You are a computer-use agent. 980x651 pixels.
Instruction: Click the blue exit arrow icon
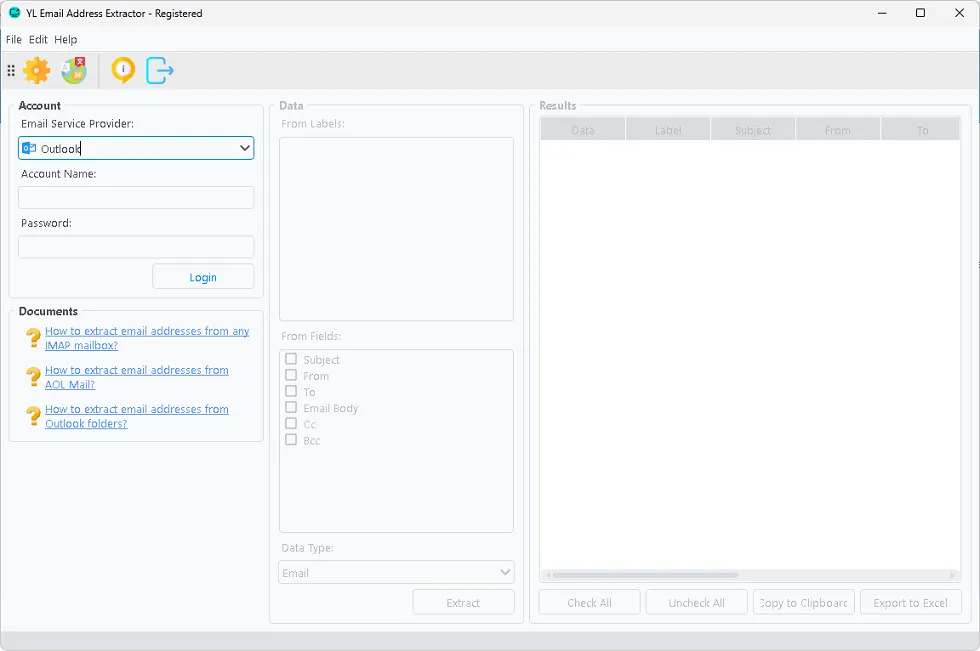point(160,70)
